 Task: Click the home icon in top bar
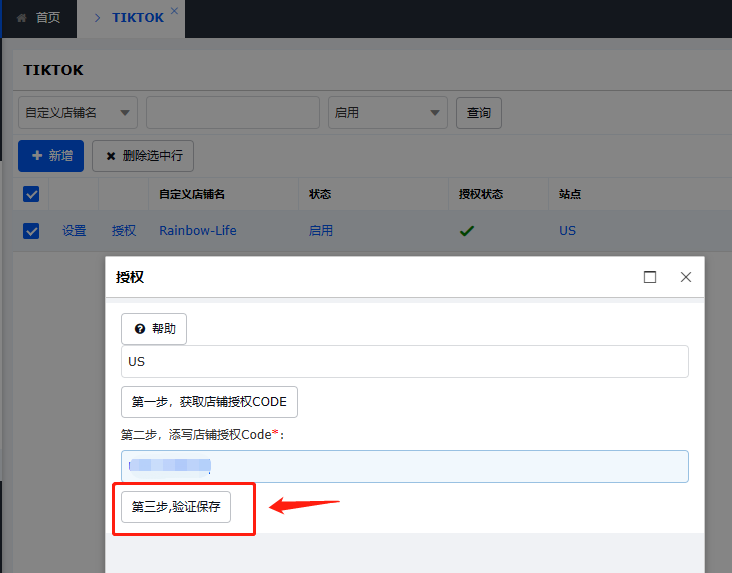(21, 18)
